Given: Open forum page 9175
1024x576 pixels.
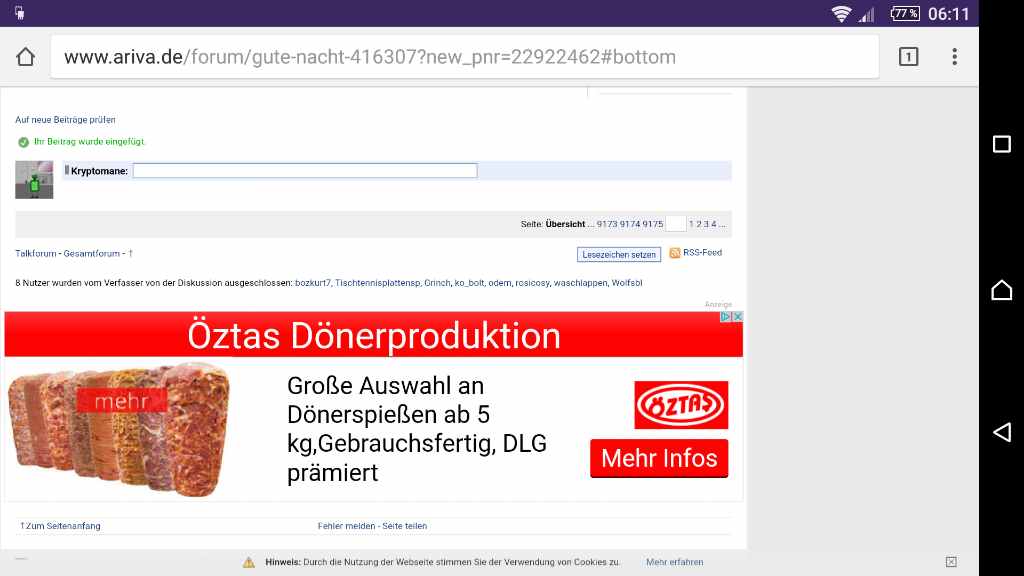Looking at the screenshot, I should [652, 224].
